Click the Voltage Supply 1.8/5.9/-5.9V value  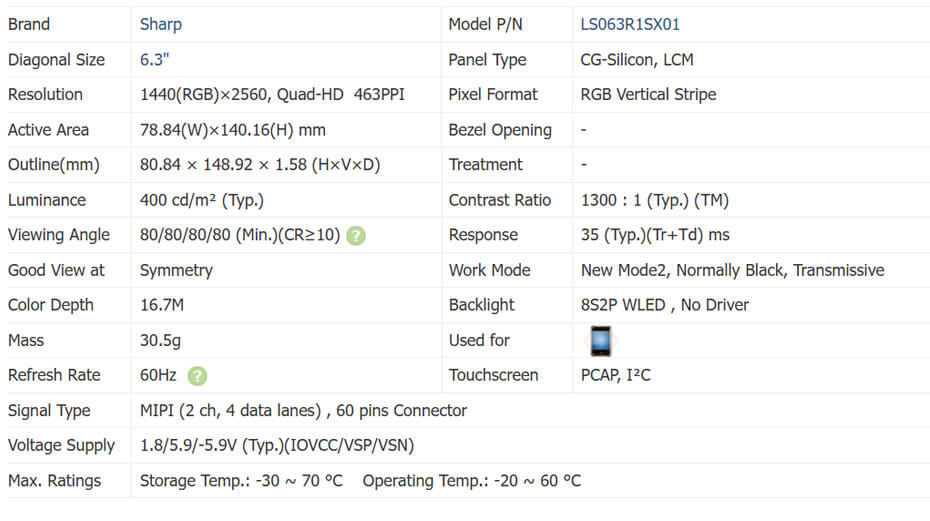[x=277, y=445]
